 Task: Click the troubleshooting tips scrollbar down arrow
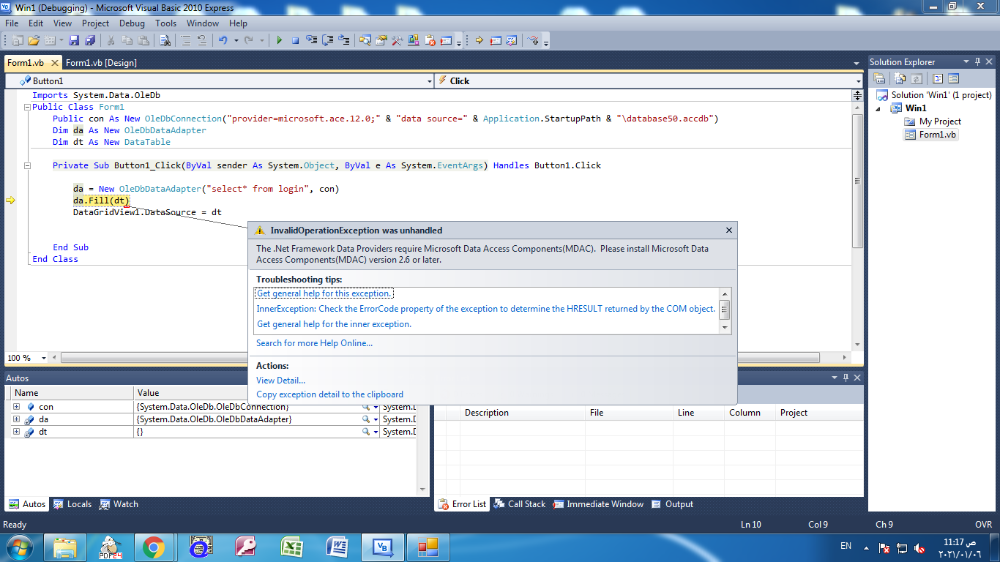pos(724,327)
